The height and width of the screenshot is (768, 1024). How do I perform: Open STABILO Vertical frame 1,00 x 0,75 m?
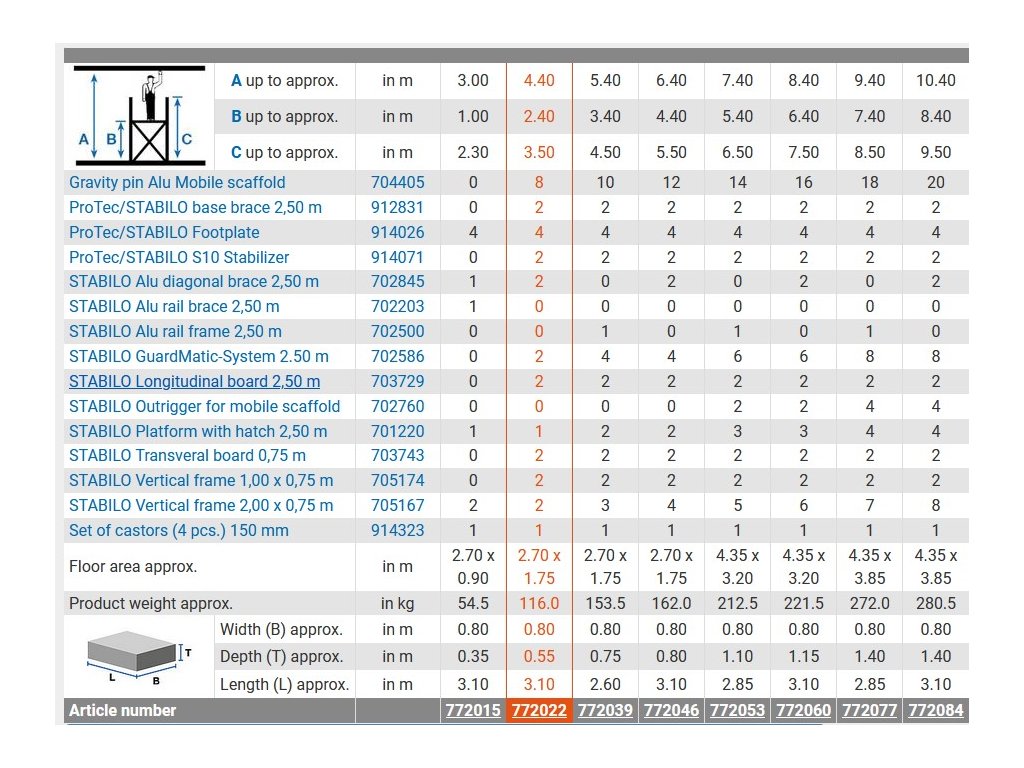tap(201, 480)
